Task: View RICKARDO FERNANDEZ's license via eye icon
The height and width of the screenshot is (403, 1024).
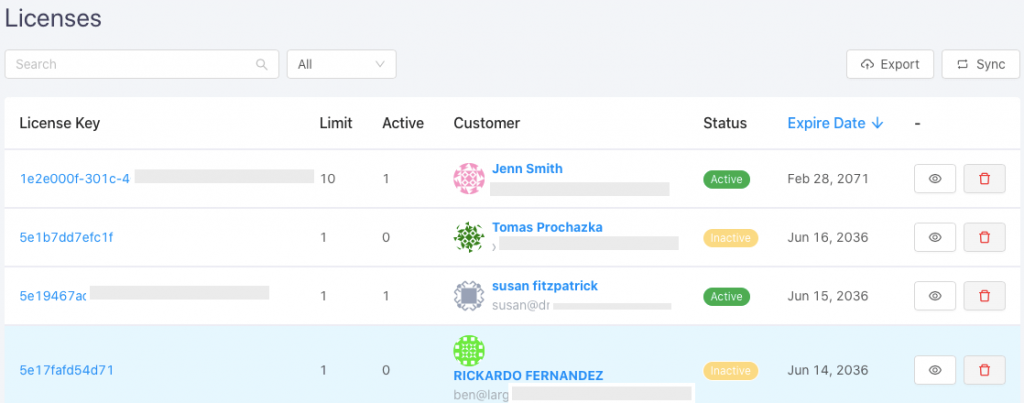Action: [935, 370]
